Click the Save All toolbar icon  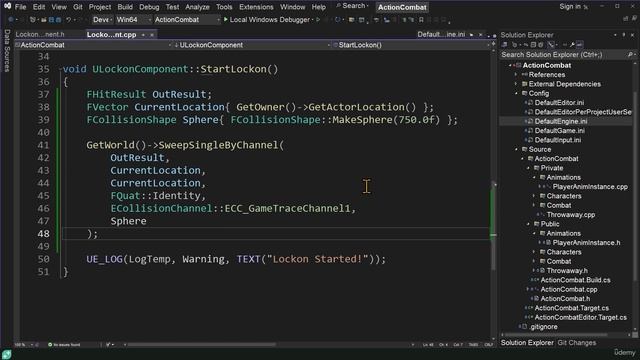click(58, 20)
